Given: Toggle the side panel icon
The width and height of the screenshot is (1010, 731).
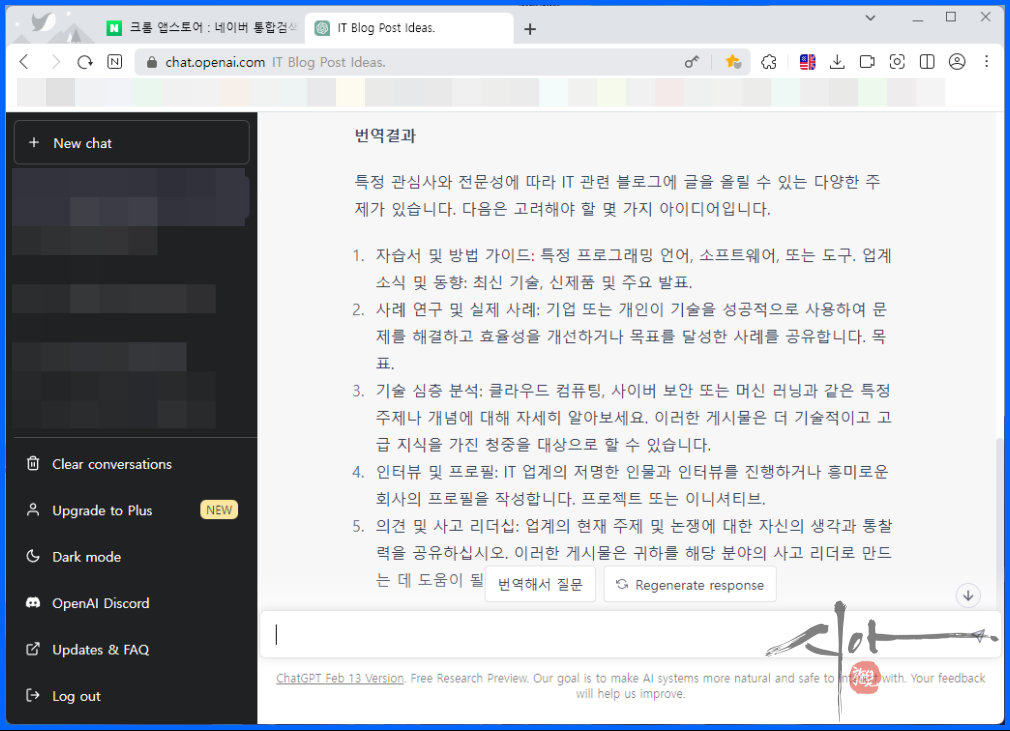Looking at the screenshot, I should 927,62.
